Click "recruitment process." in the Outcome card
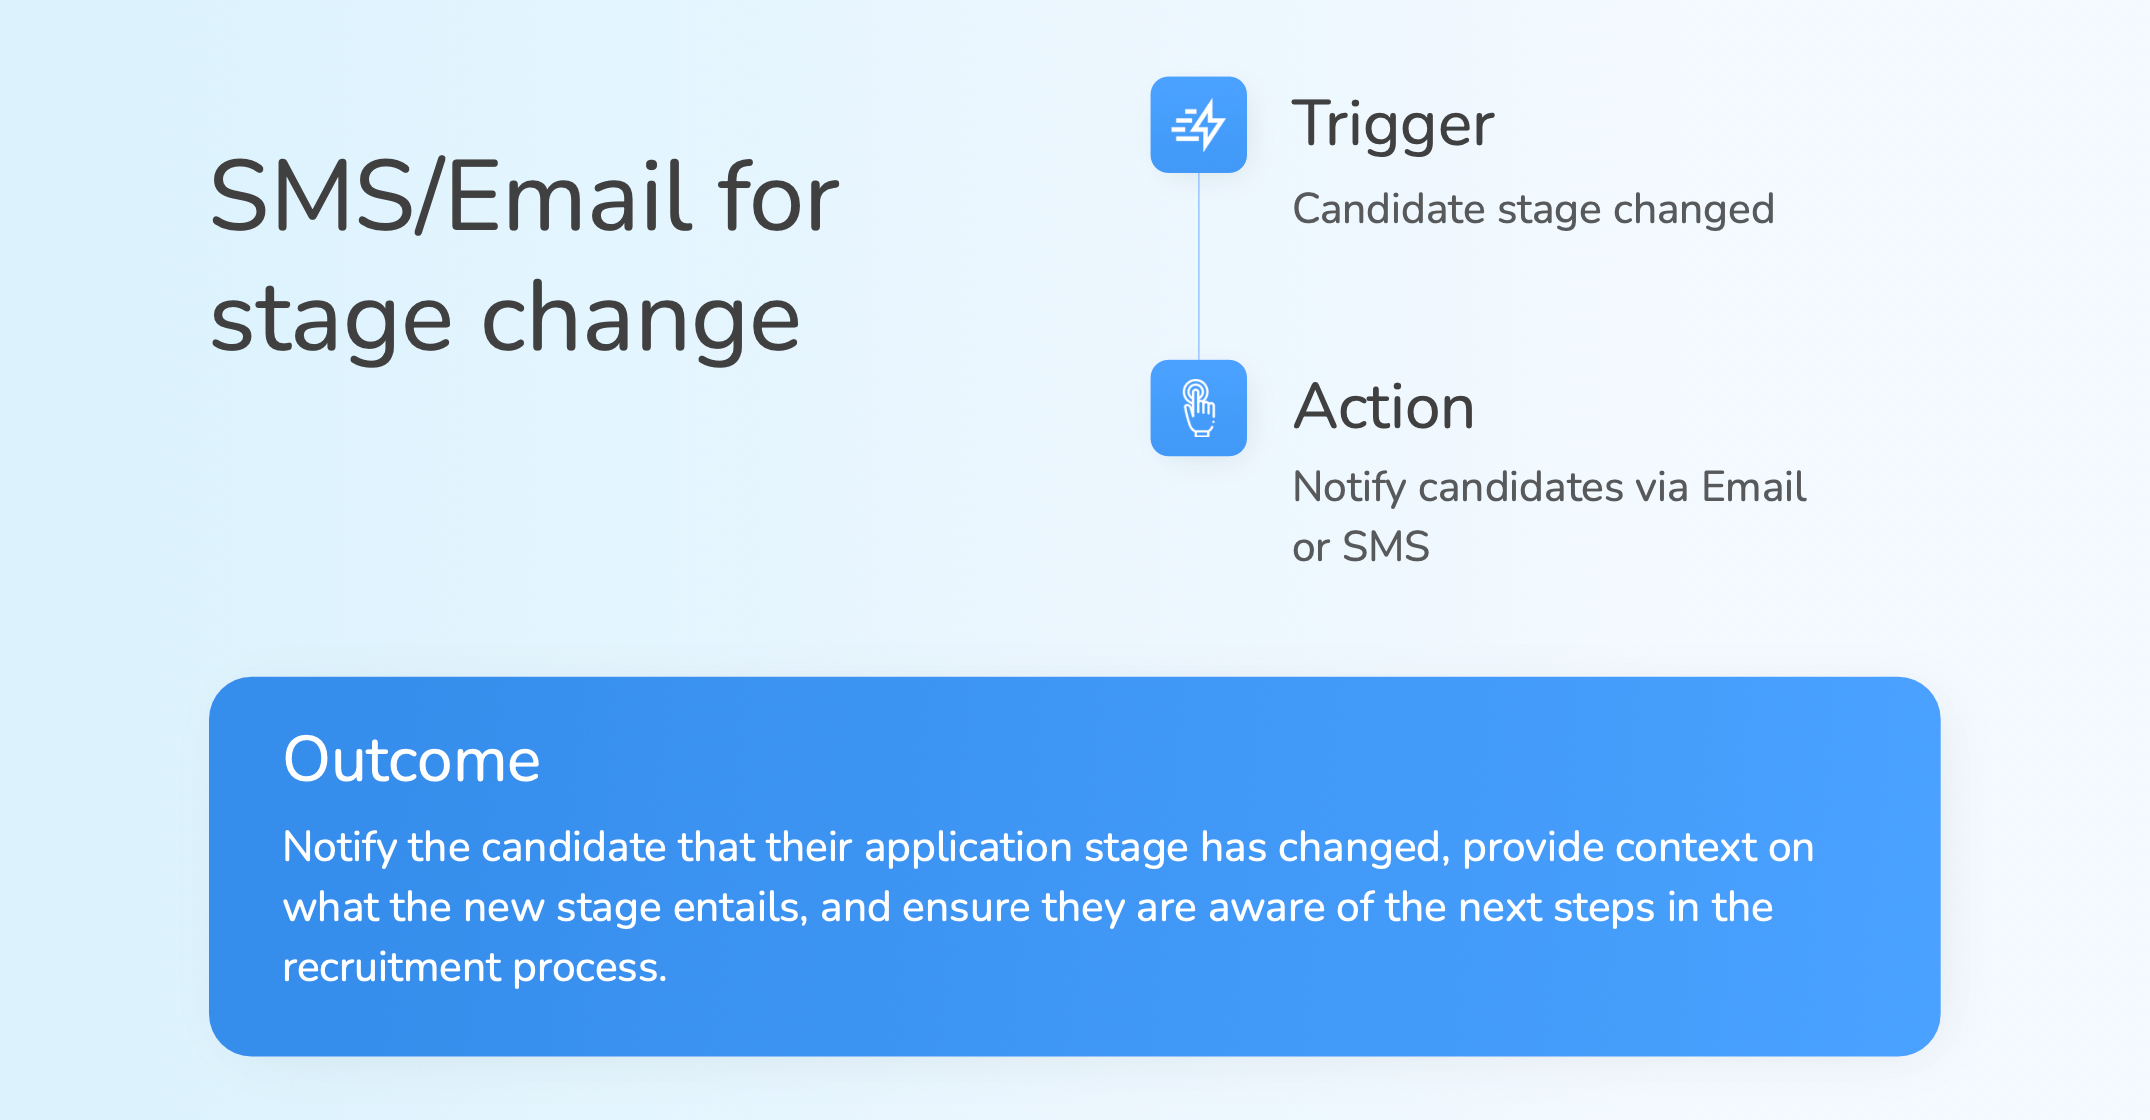Image resolution: width=2150 pixels, height=1120 pixels. click(474, 967)
